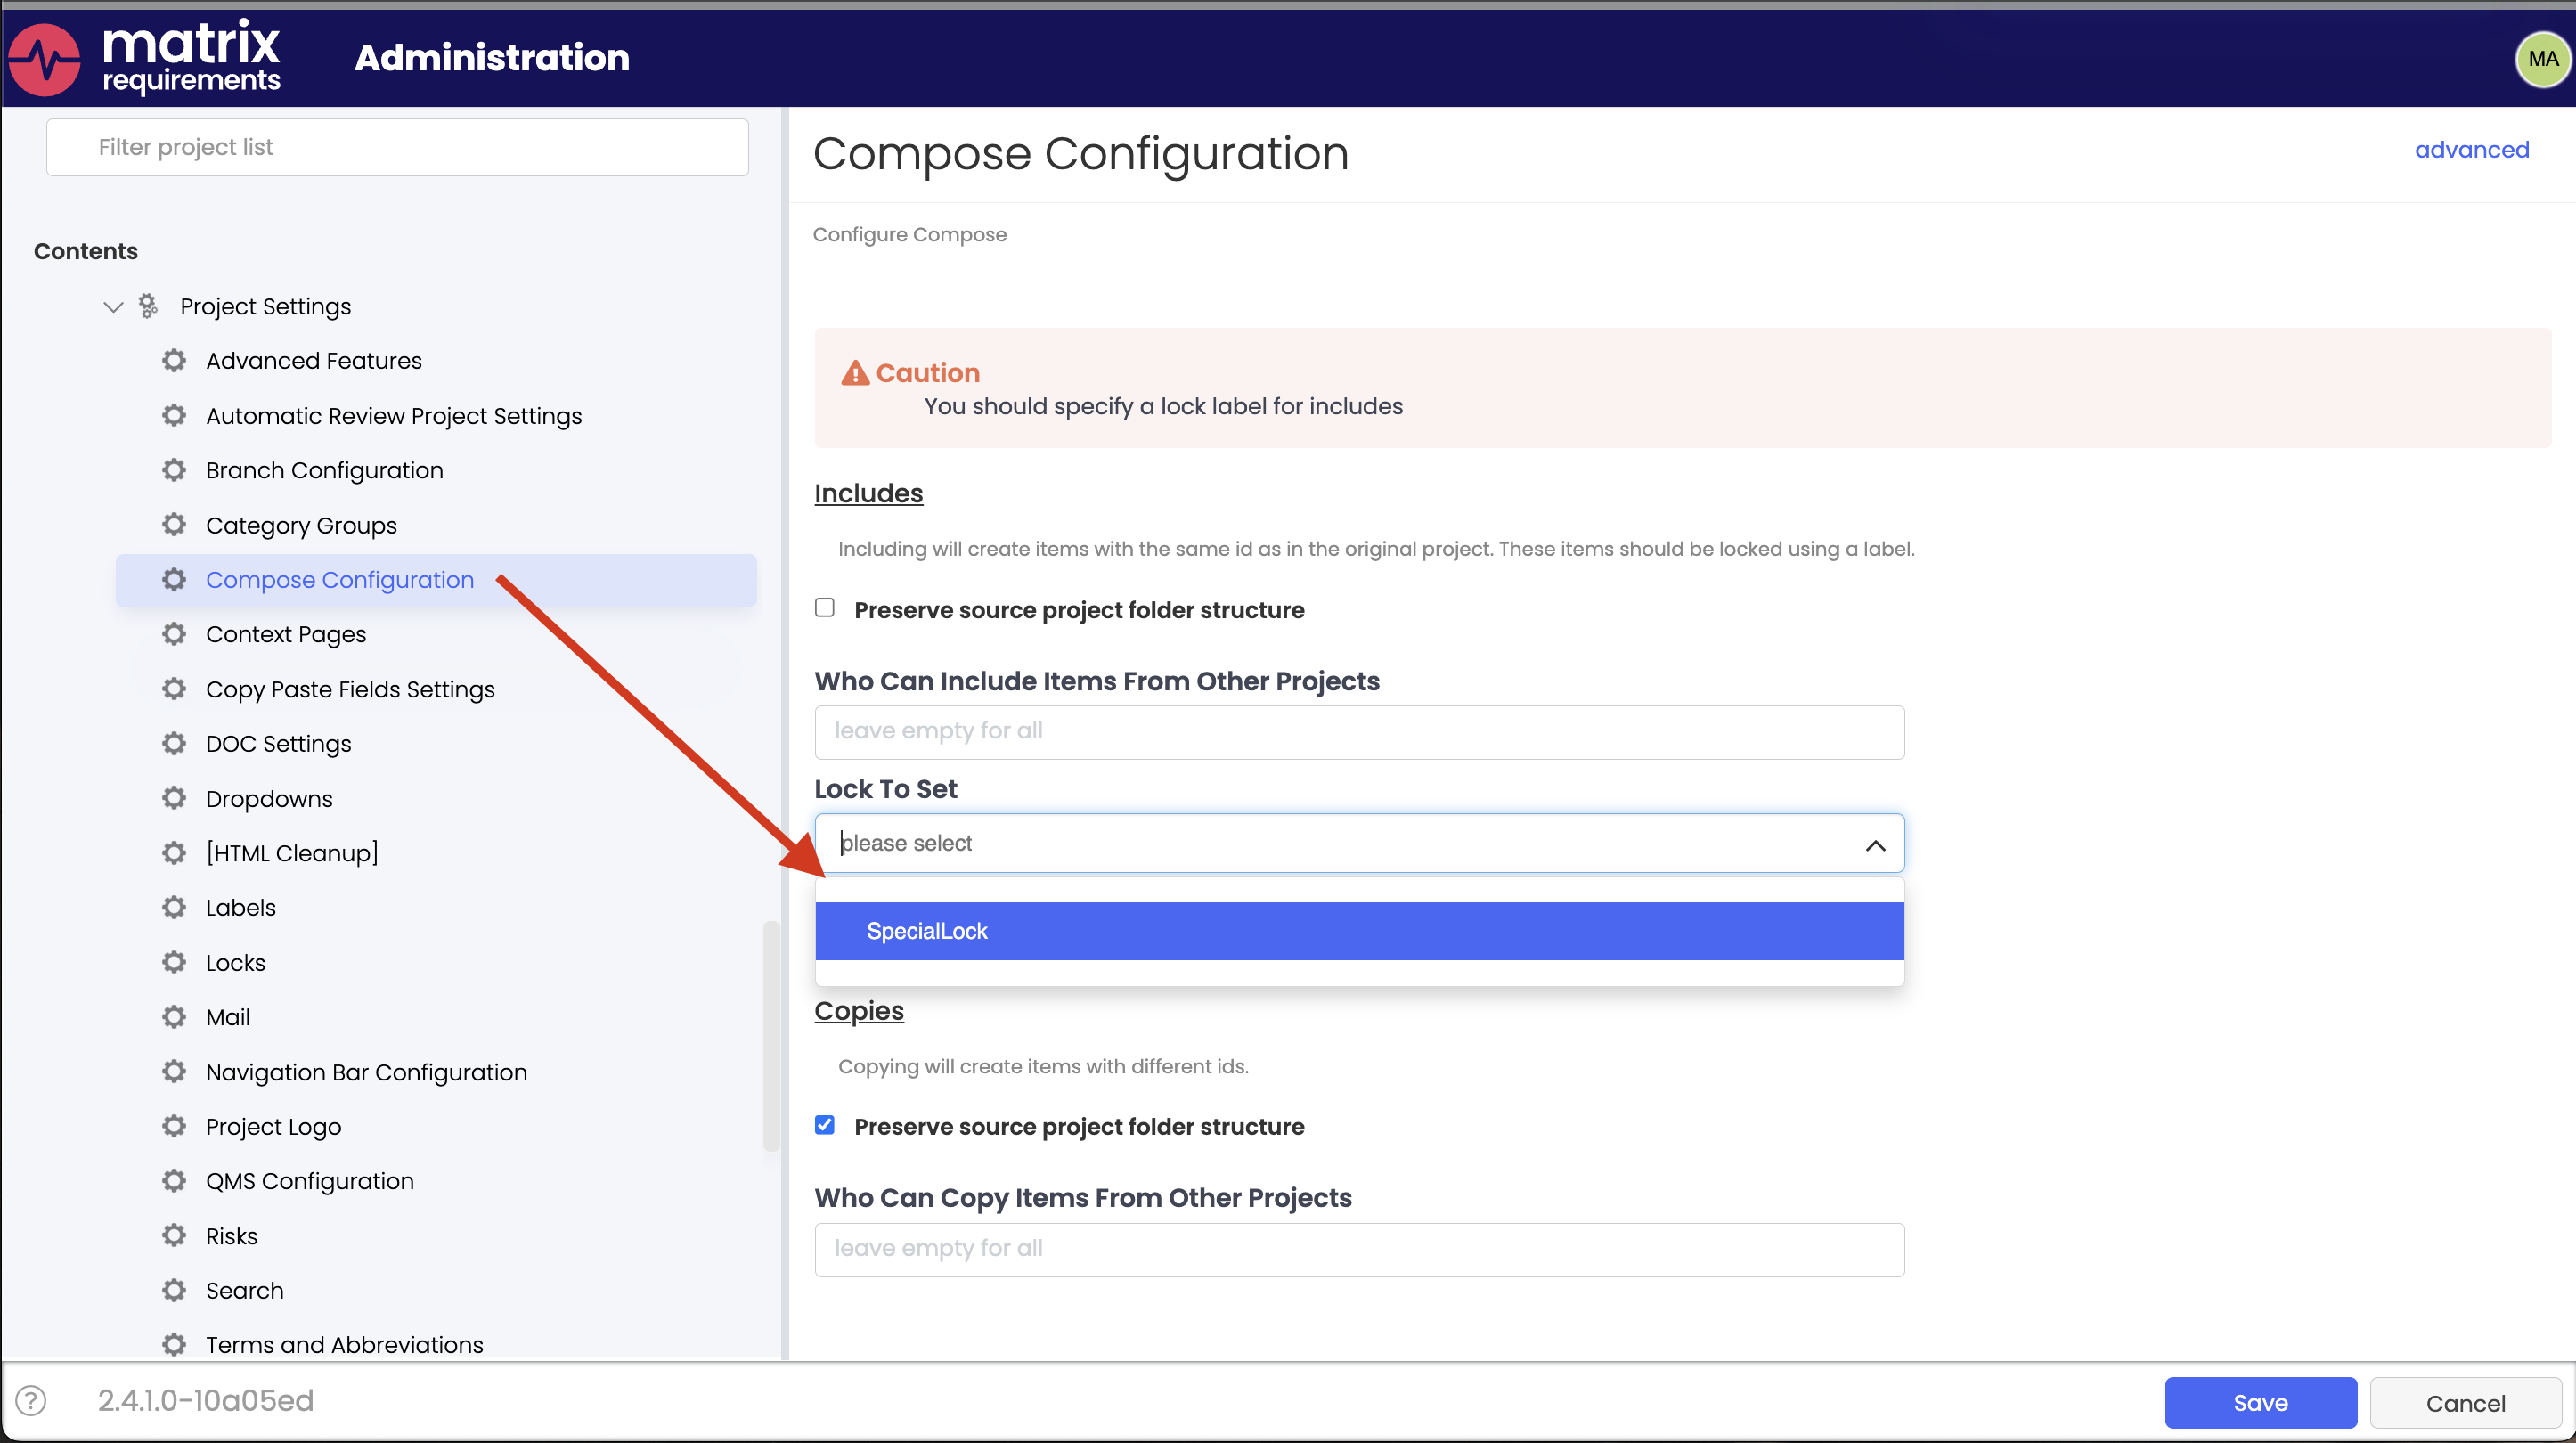
Task: Open the [HTML Cleanup] settings
Action: pyautogui.click(x=292, y=853)
